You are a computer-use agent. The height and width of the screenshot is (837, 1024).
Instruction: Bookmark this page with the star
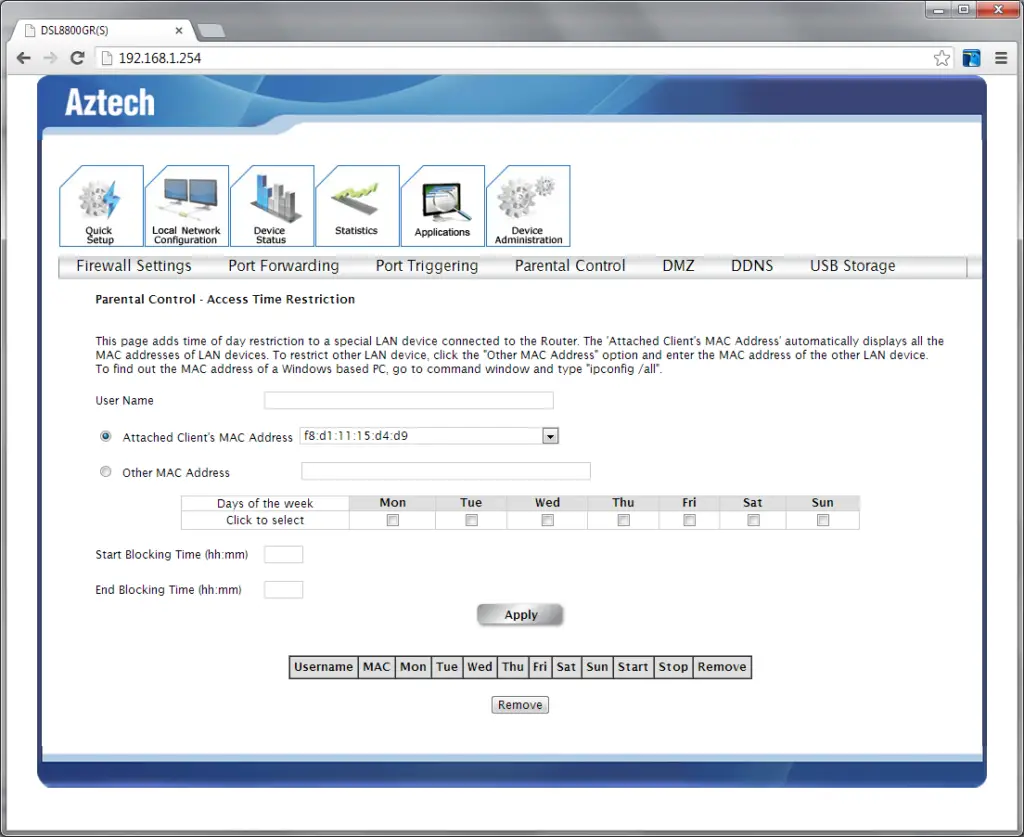(x=942, y=58)
